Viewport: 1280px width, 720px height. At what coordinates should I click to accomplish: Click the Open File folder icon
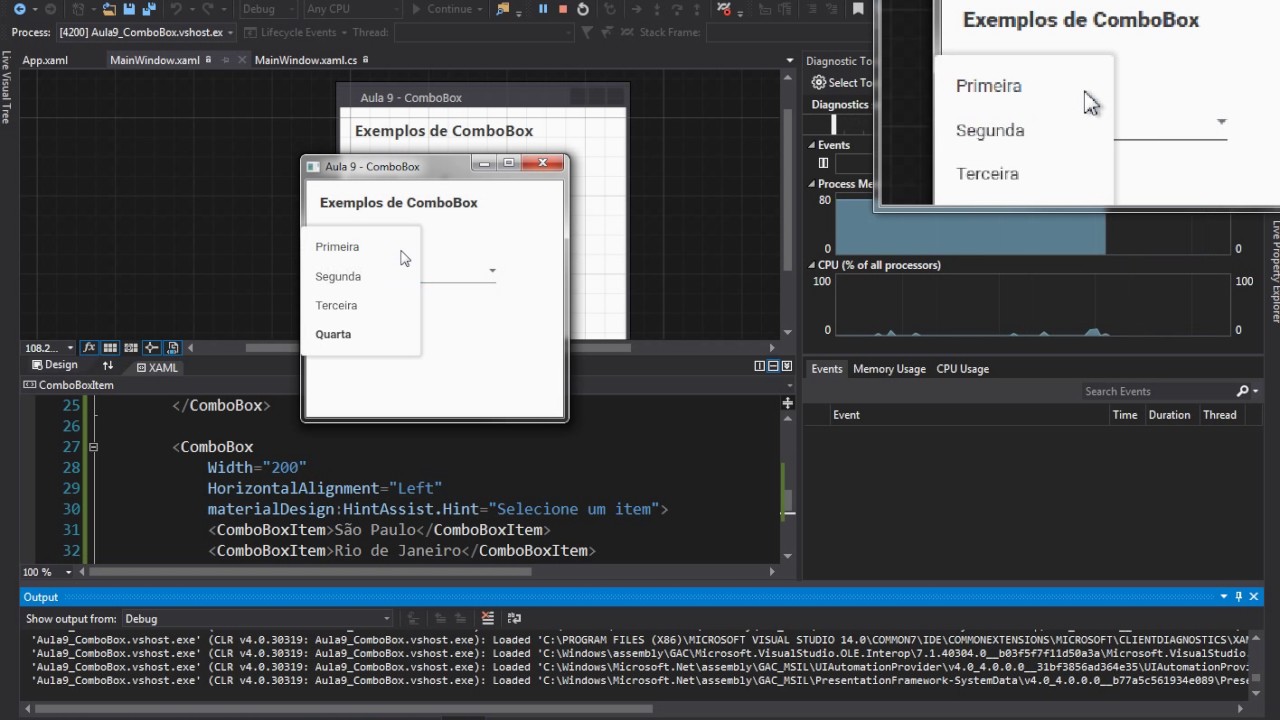(x=109, y=9)
